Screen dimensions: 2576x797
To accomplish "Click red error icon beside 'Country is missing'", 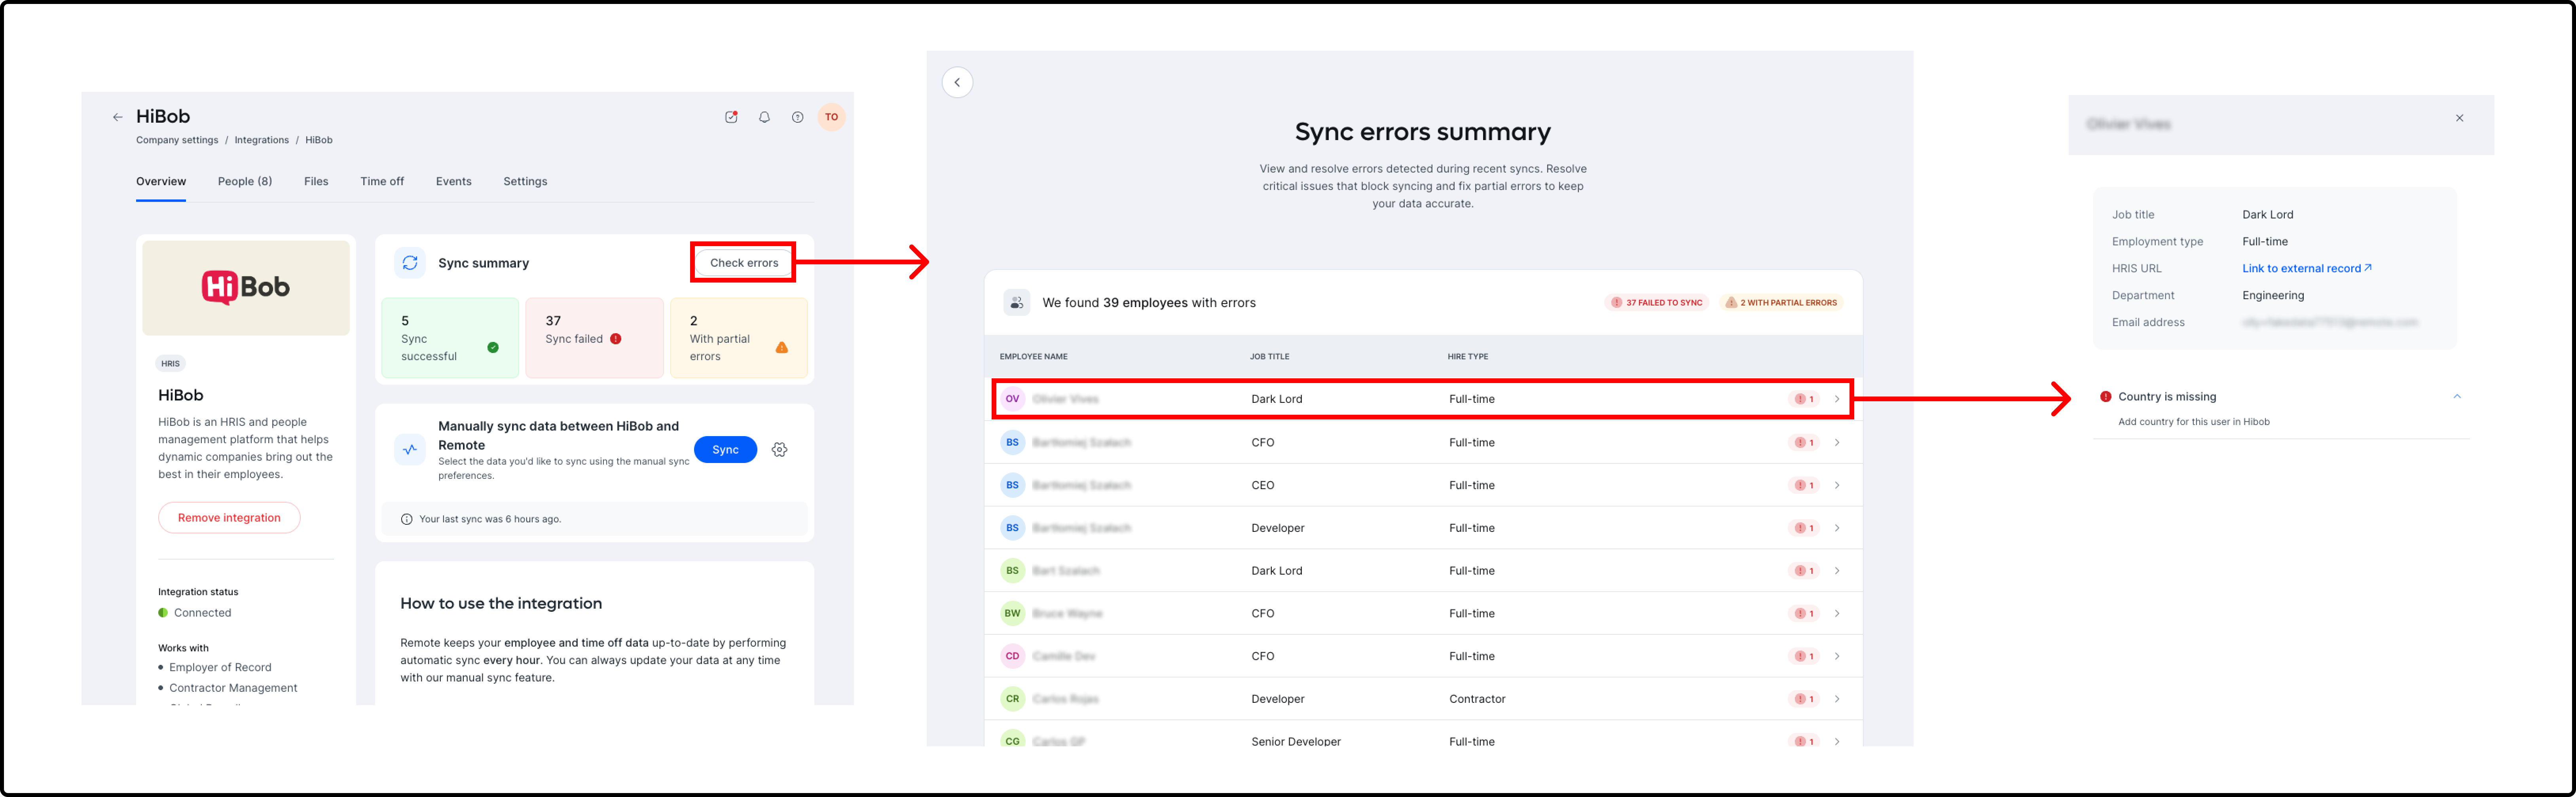I will (x=2105, y=397).
